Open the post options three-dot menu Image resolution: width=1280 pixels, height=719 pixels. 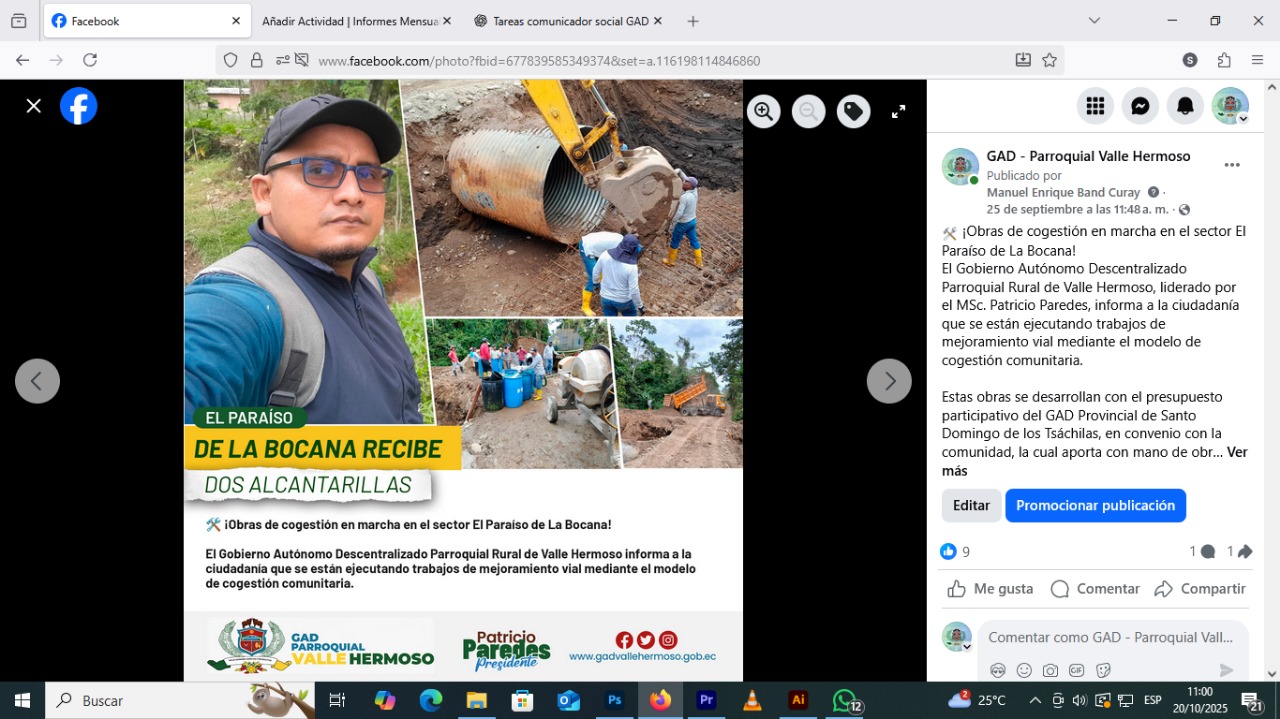1232,165
